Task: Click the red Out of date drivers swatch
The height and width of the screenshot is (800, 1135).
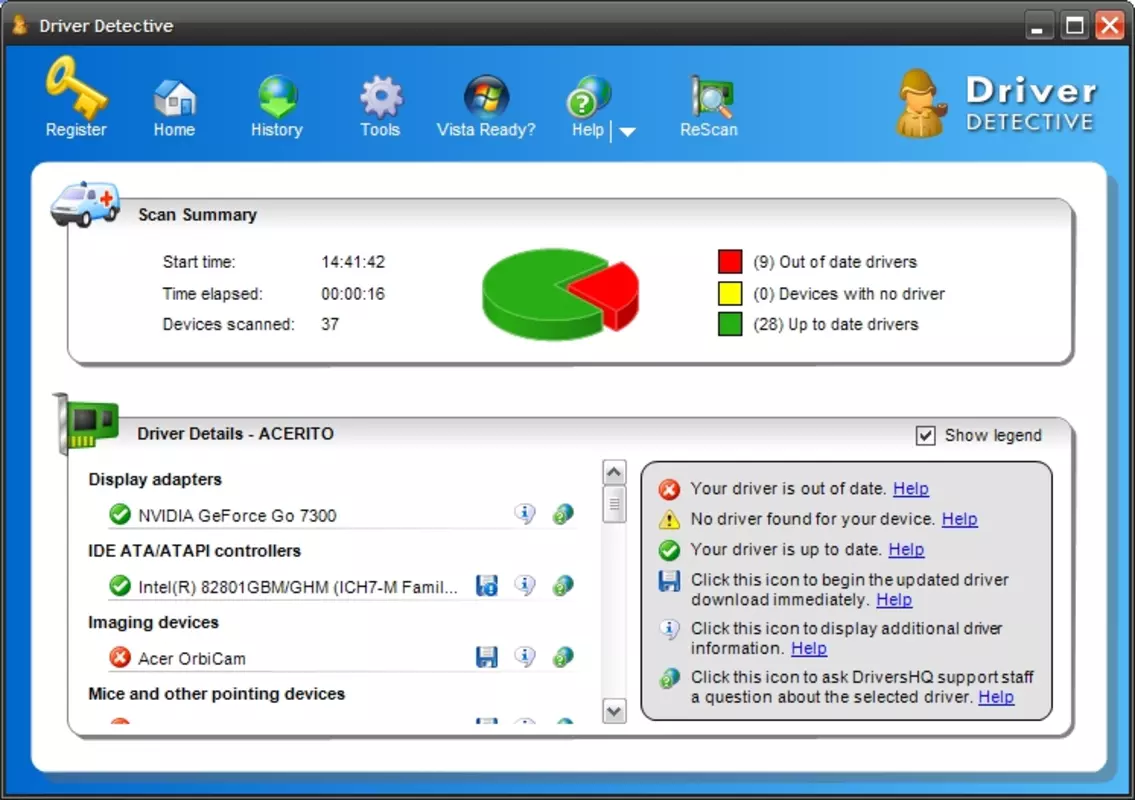Action: [x=730, y=261]
